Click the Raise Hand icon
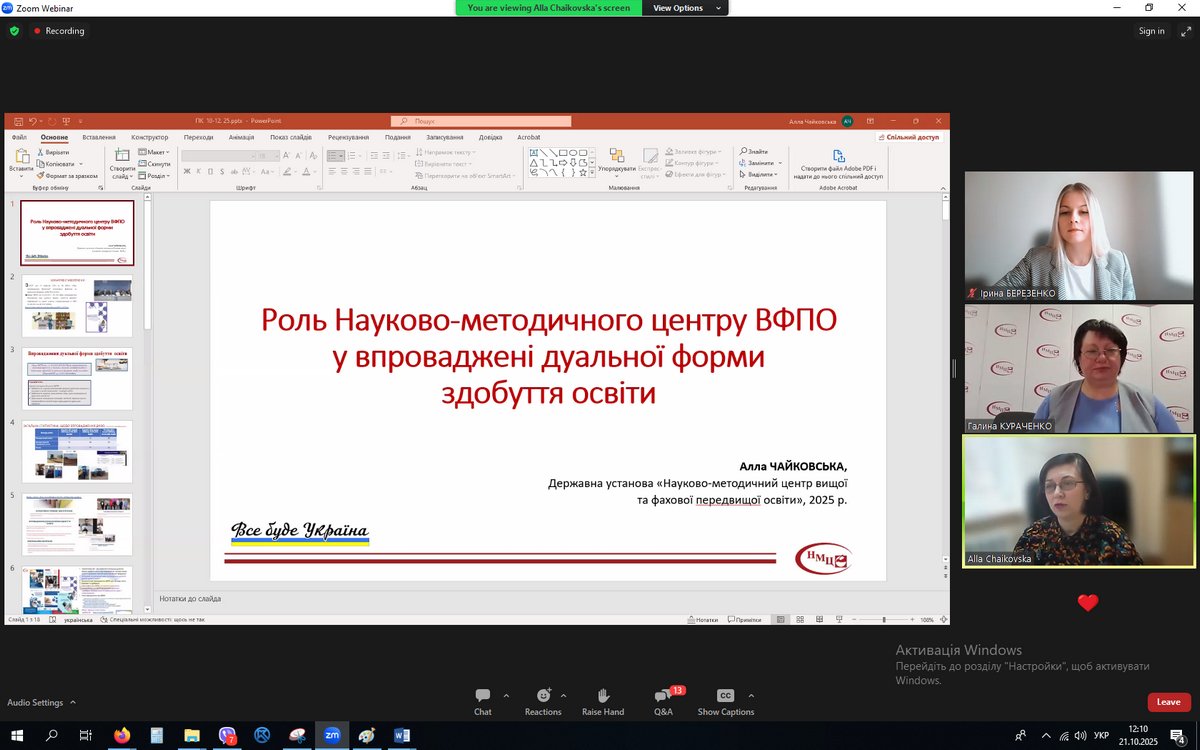This screenshot has height=750, width=1200. 603,701
